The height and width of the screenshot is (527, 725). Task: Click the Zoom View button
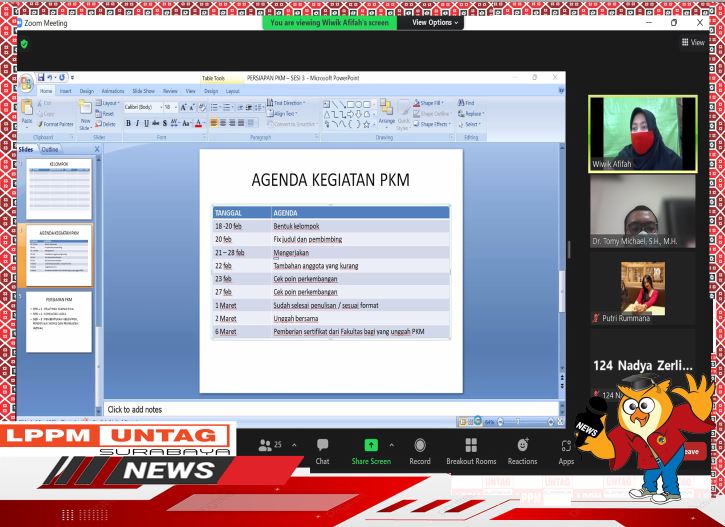pyautogui.click(x=693, y=42)
